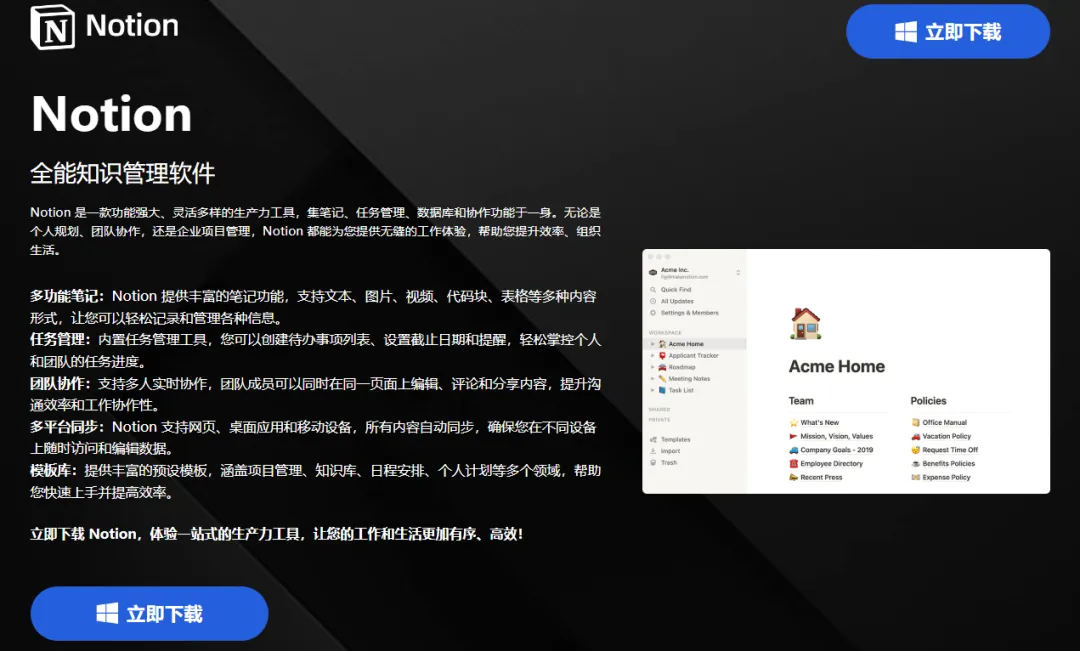The width and height of the screenshot is (1080, 651).
Task: Click the Policies heading in the preview
Action: click(928, 401)
